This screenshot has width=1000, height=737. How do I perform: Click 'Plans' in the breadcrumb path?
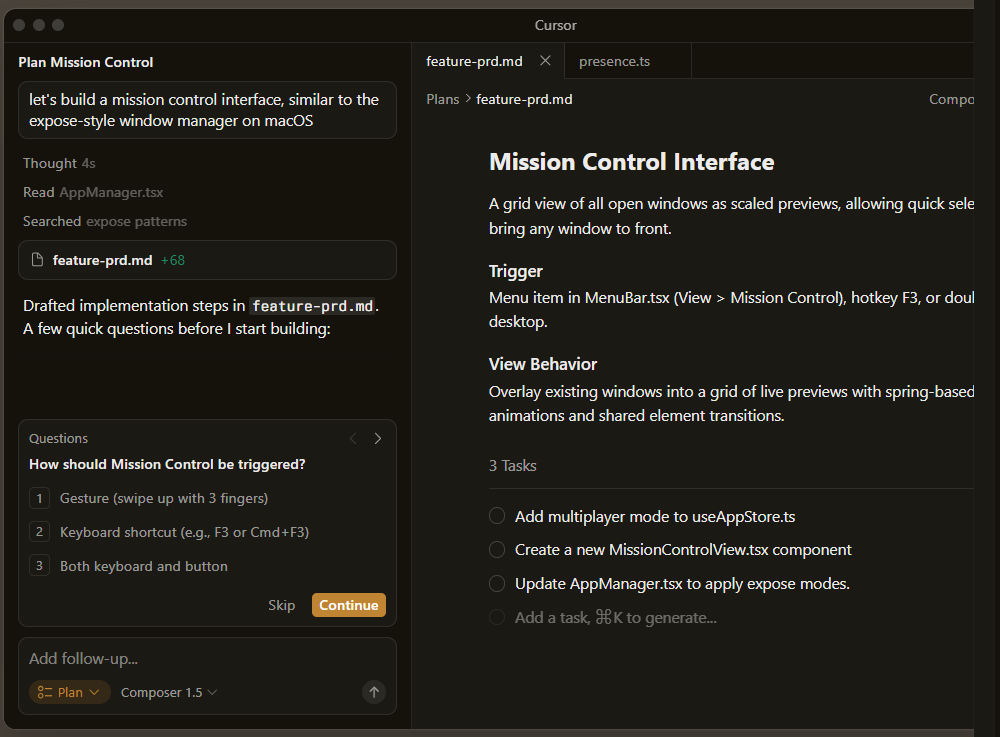pos(442,99)
